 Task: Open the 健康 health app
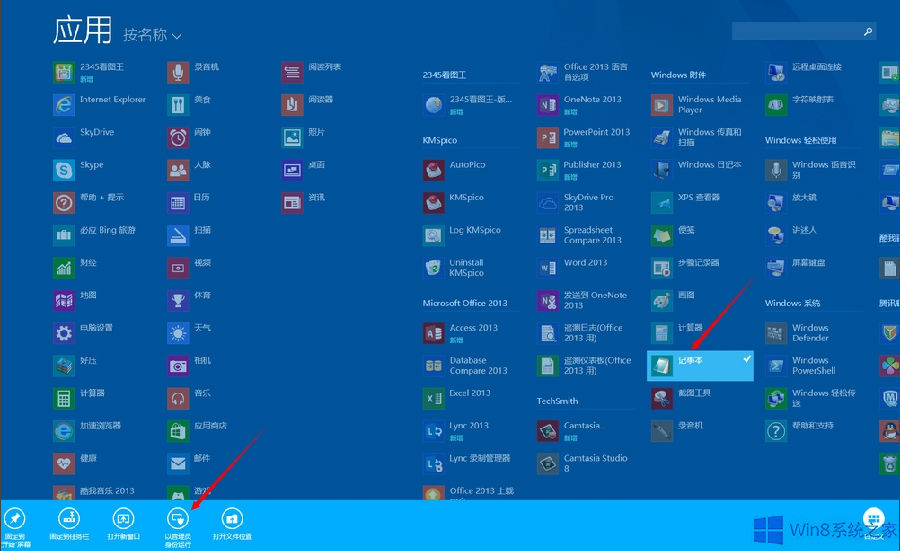tap(75, 463)
